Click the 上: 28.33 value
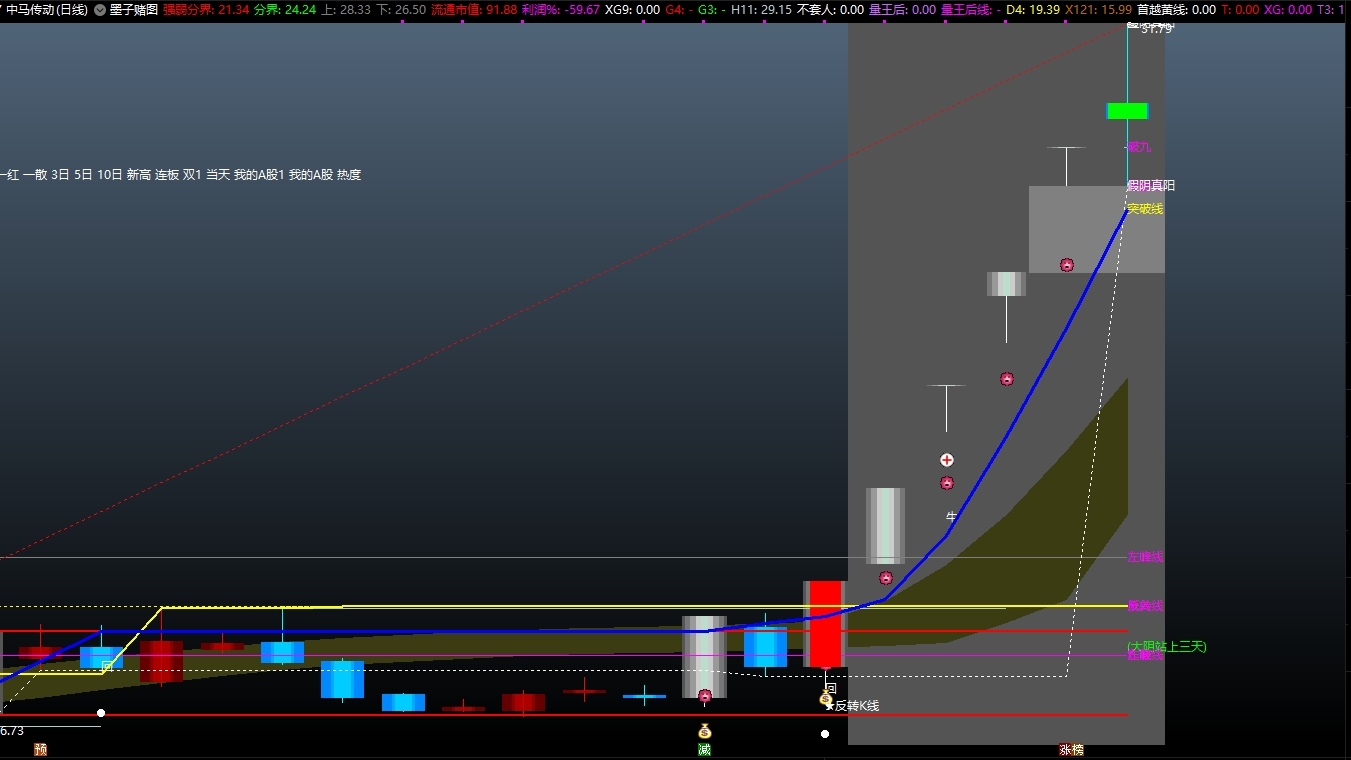Viewport: 1351px width, 760px height. pyautogui.click(x=346, y=10)
